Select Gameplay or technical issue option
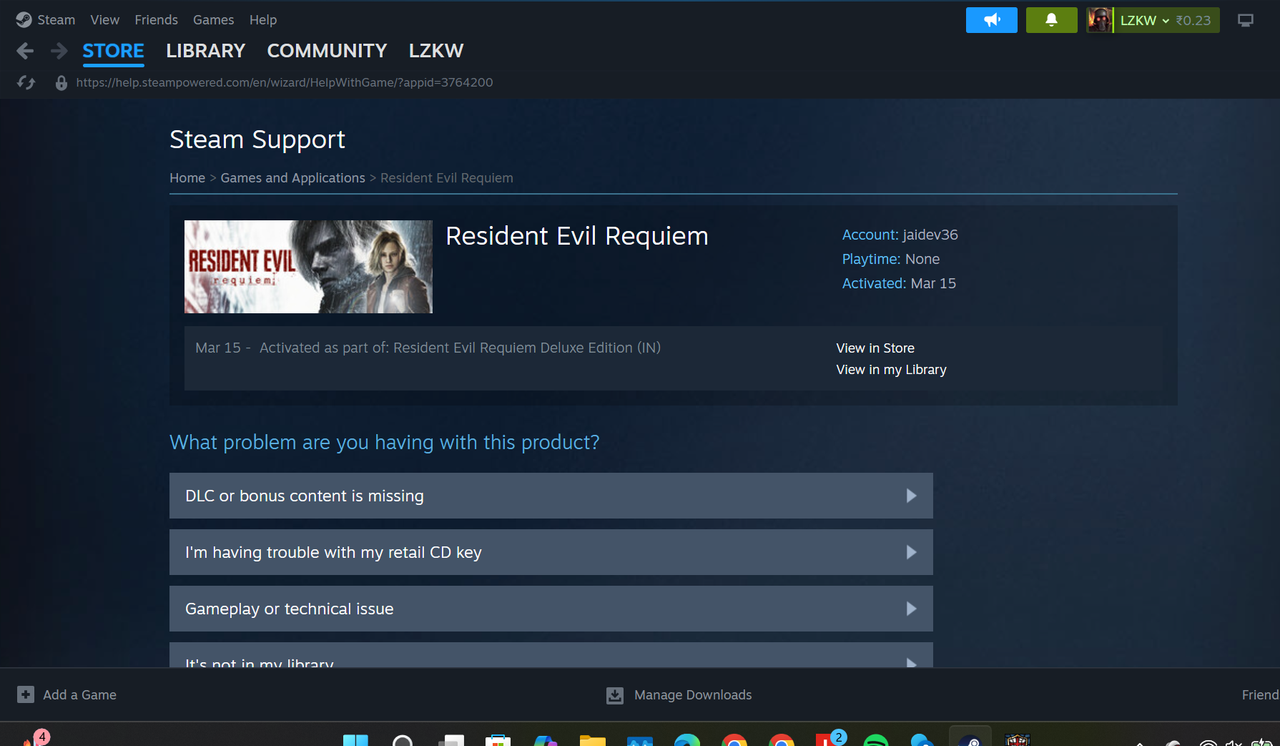 click(x=551, y=609)
